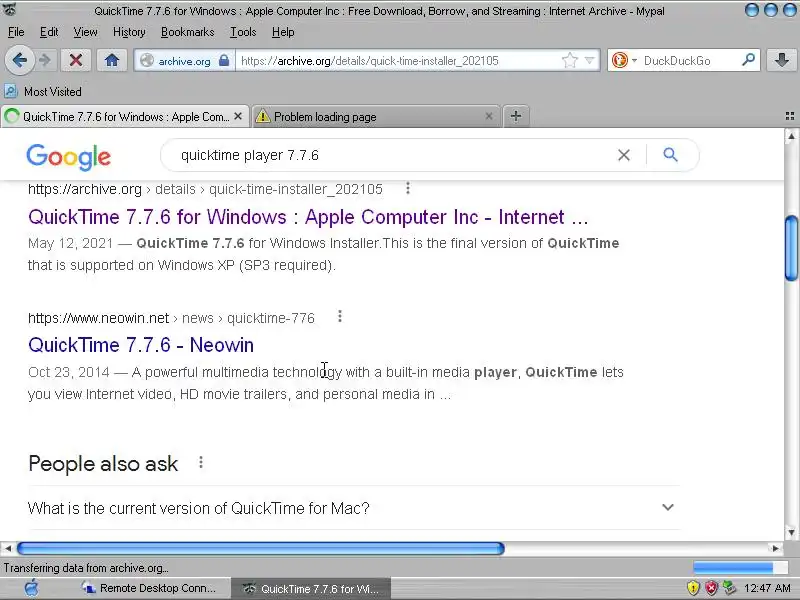Screen dimensions: 800x600
Task: Open the URL history dropdown arrow
Action: (590, 61)
